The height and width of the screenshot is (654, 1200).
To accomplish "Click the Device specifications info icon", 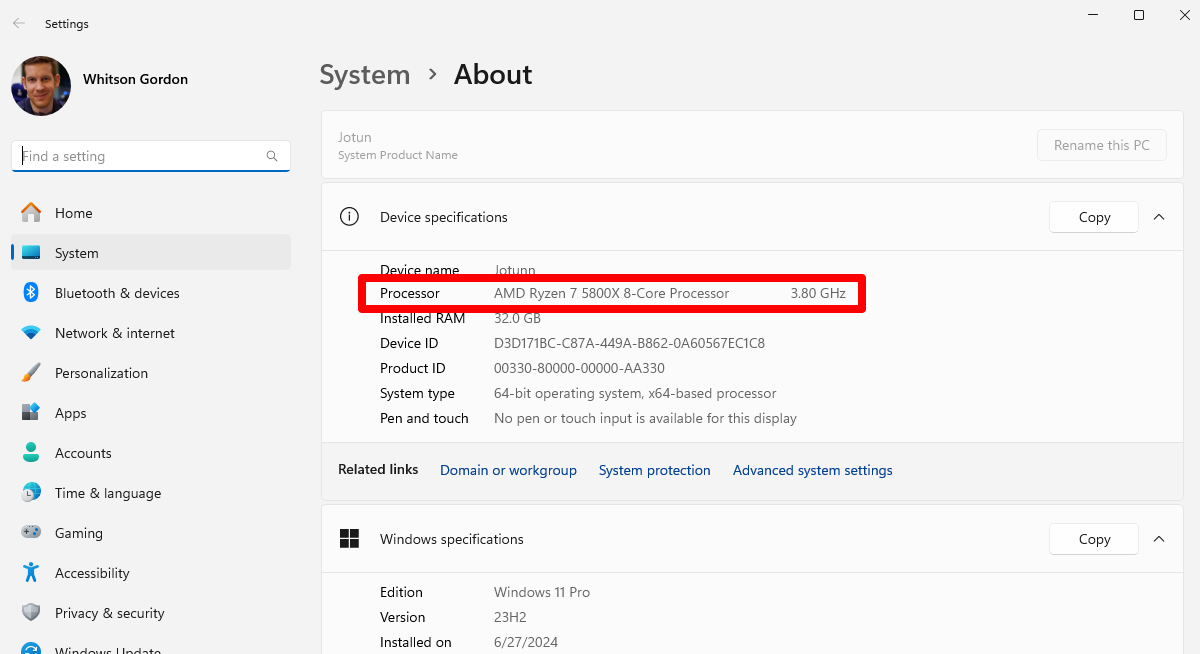I will pos(349,217).
